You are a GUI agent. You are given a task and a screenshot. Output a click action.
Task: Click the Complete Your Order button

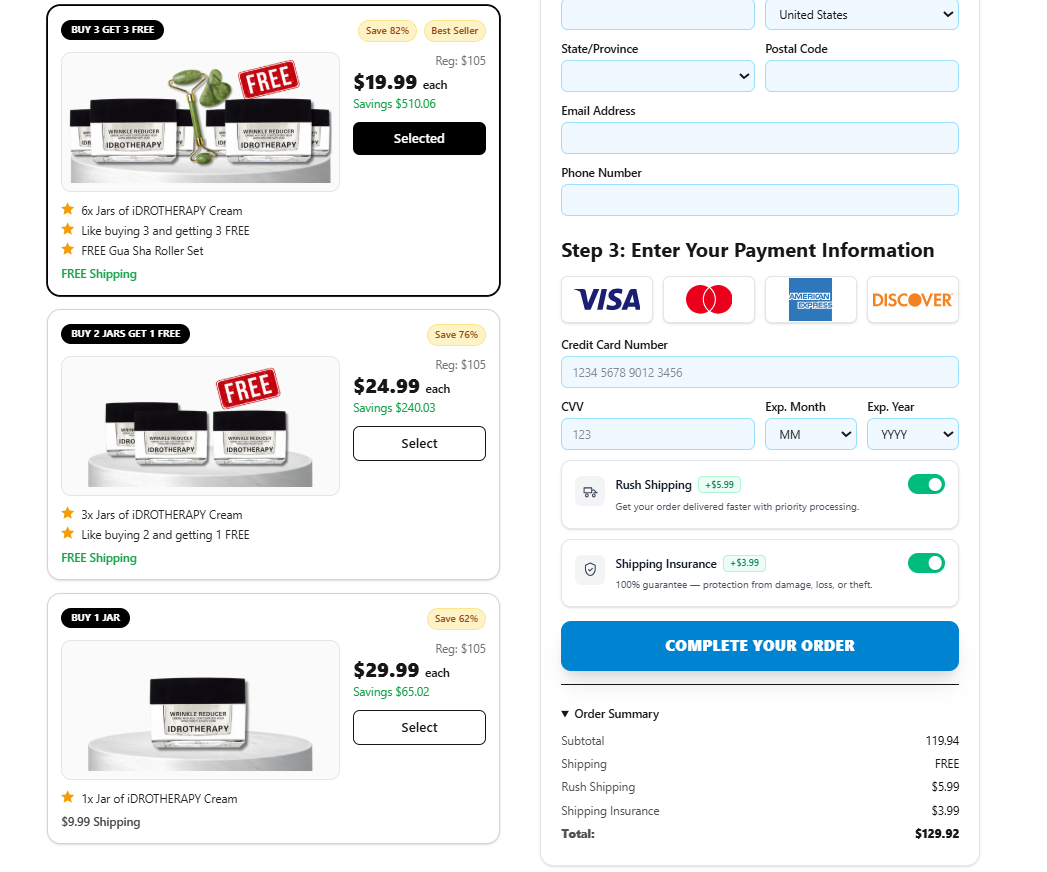(759, 646)
